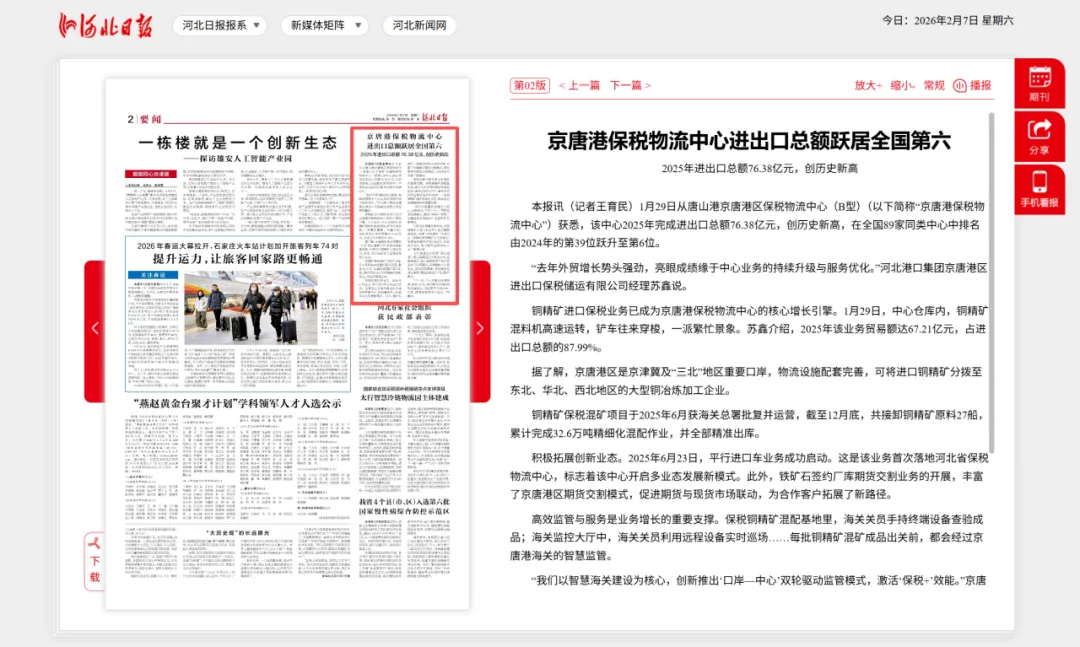
Task: Go to next page with right arrow
Action: 480,329
